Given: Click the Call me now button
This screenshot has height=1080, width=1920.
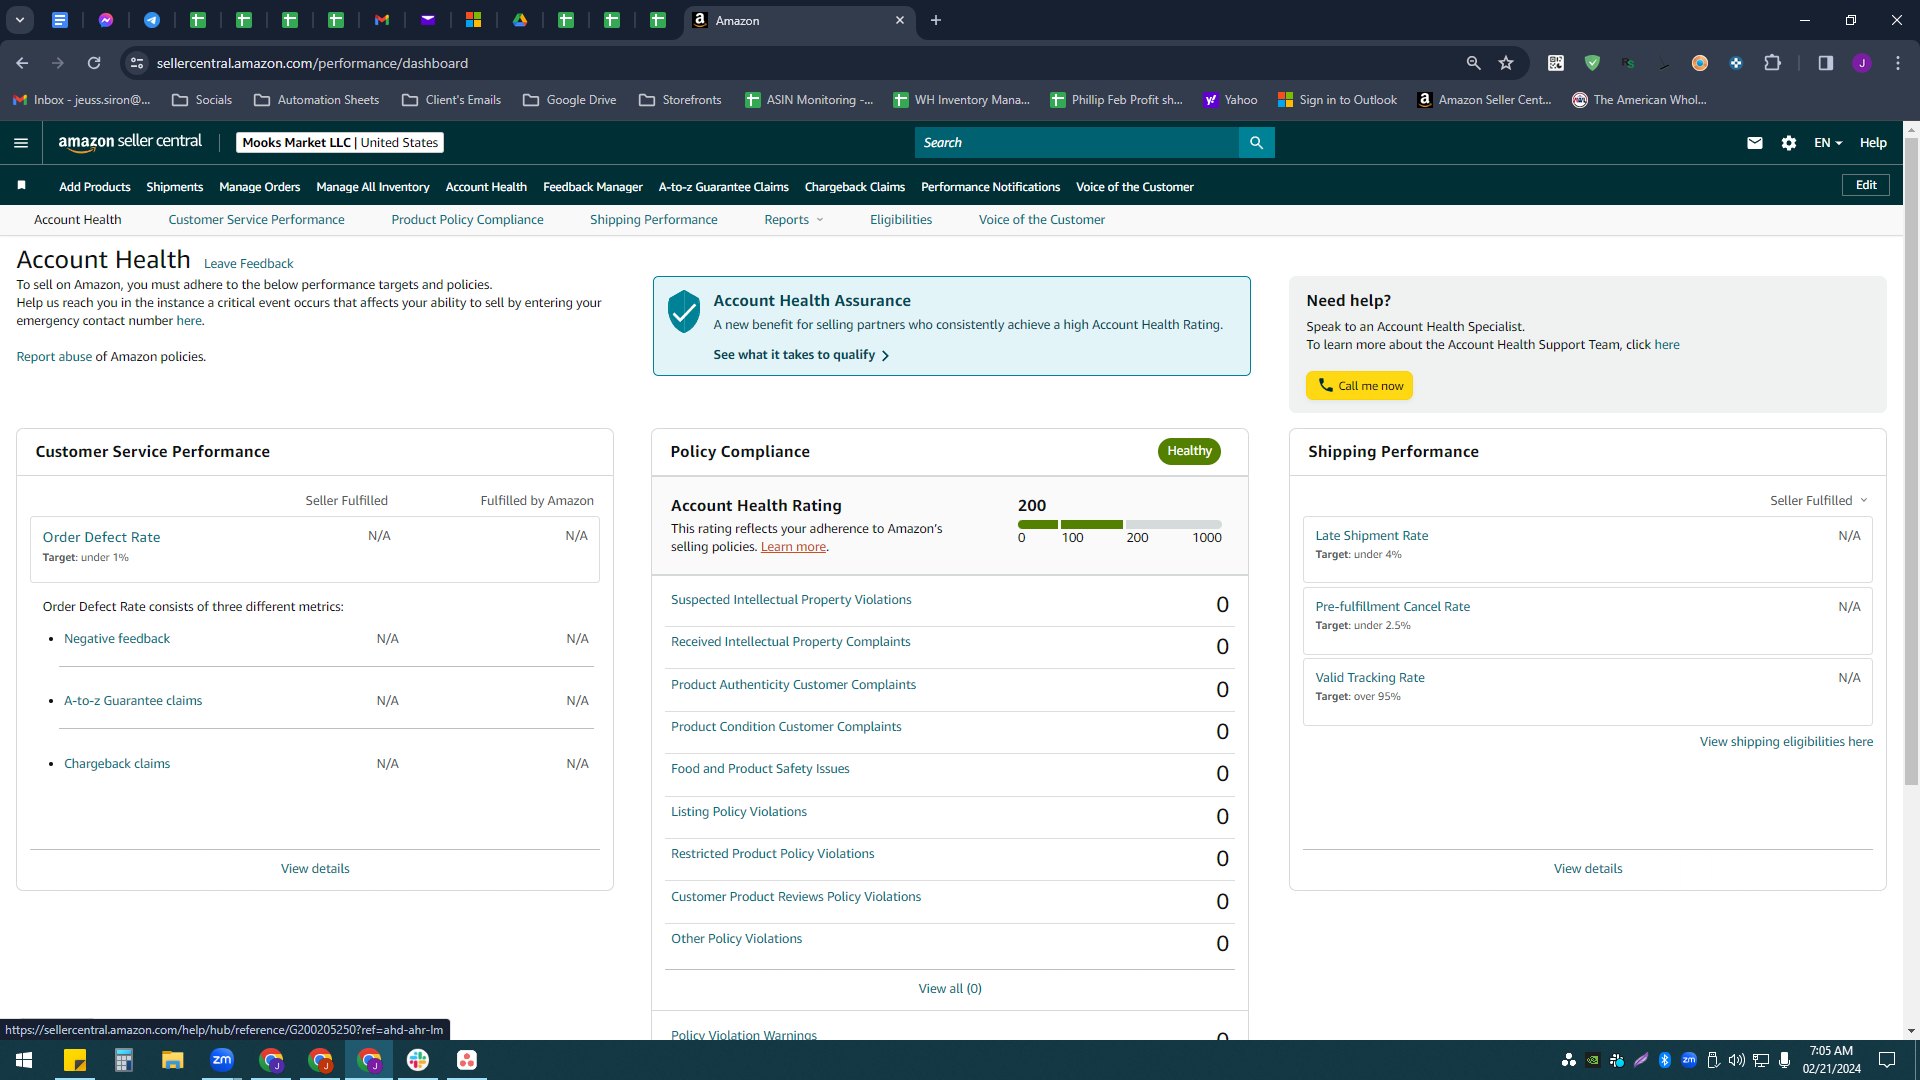Looking at the screenshot, I should click(x=1359, y=386).
